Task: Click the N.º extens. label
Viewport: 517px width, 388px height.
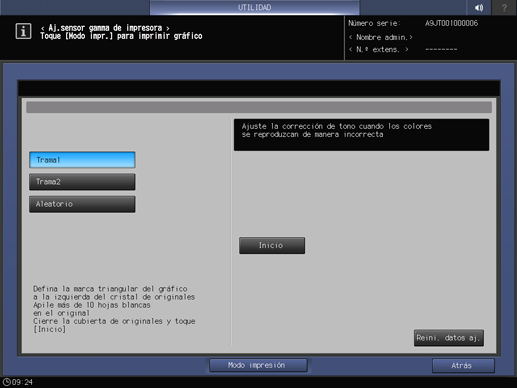Action: pyautogui.click(x=379, y=50)
